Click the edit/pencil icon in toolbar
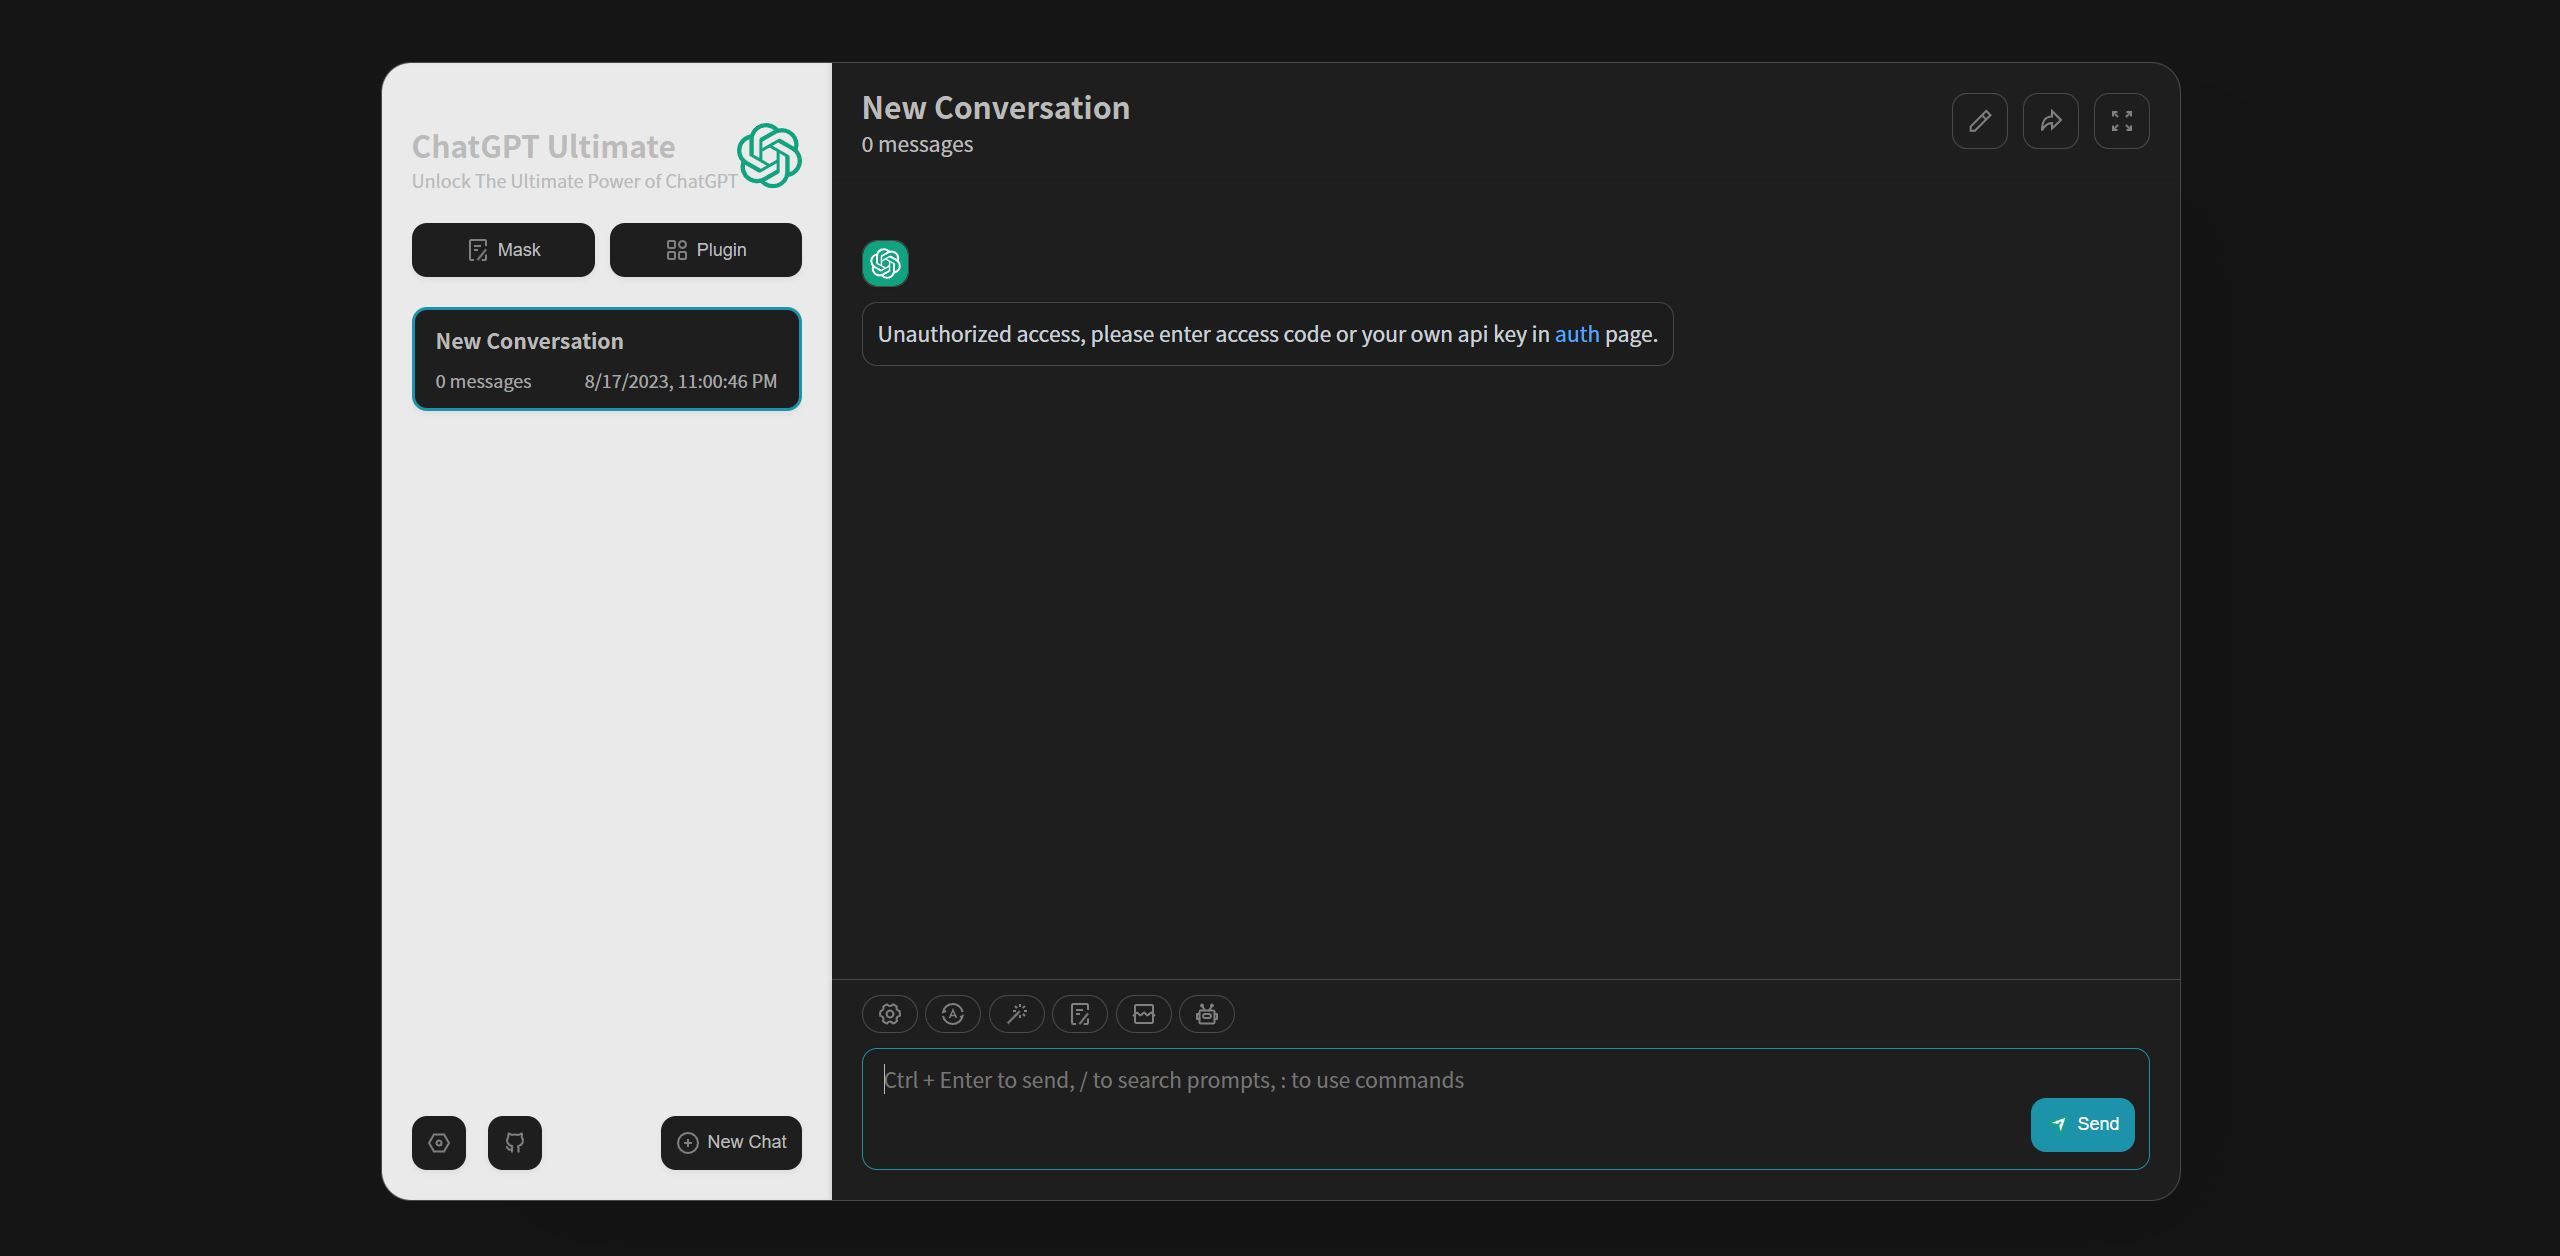The height and width of the screenshot is (1256, 2560). click(x=1980, y=119)
